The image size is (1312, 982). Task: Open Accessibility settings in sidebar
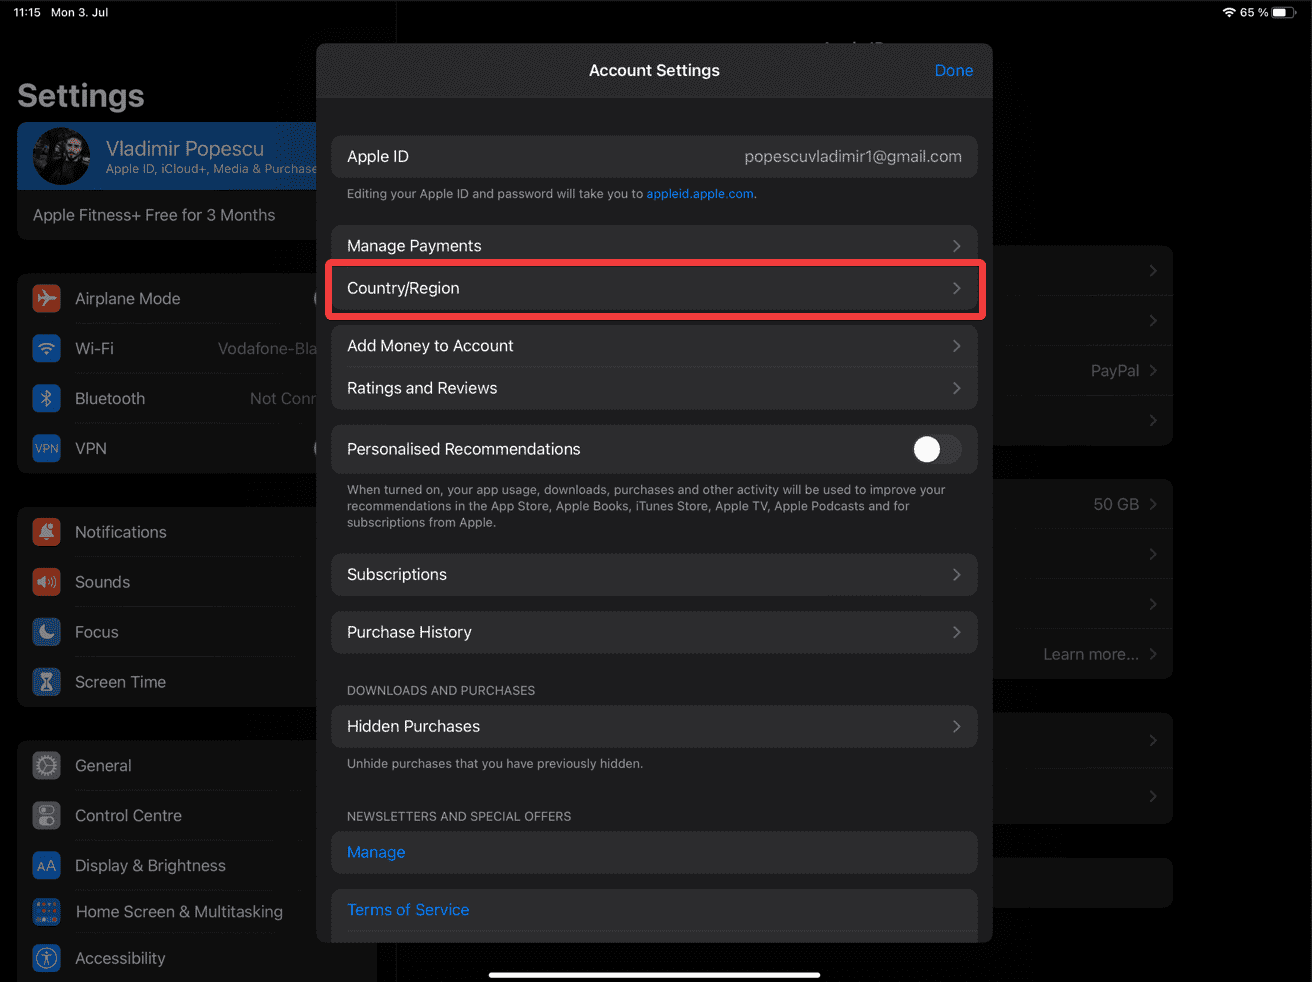coord(167,958)
